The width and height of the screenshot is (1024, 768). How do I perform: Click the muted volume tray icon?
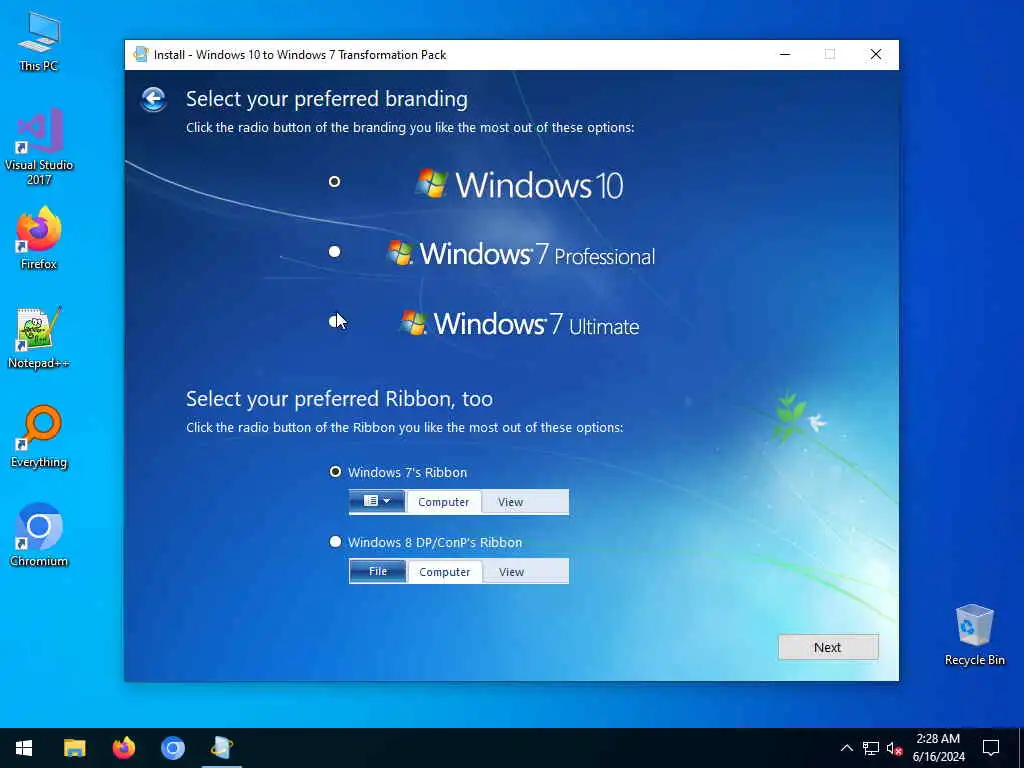[894, 748]
